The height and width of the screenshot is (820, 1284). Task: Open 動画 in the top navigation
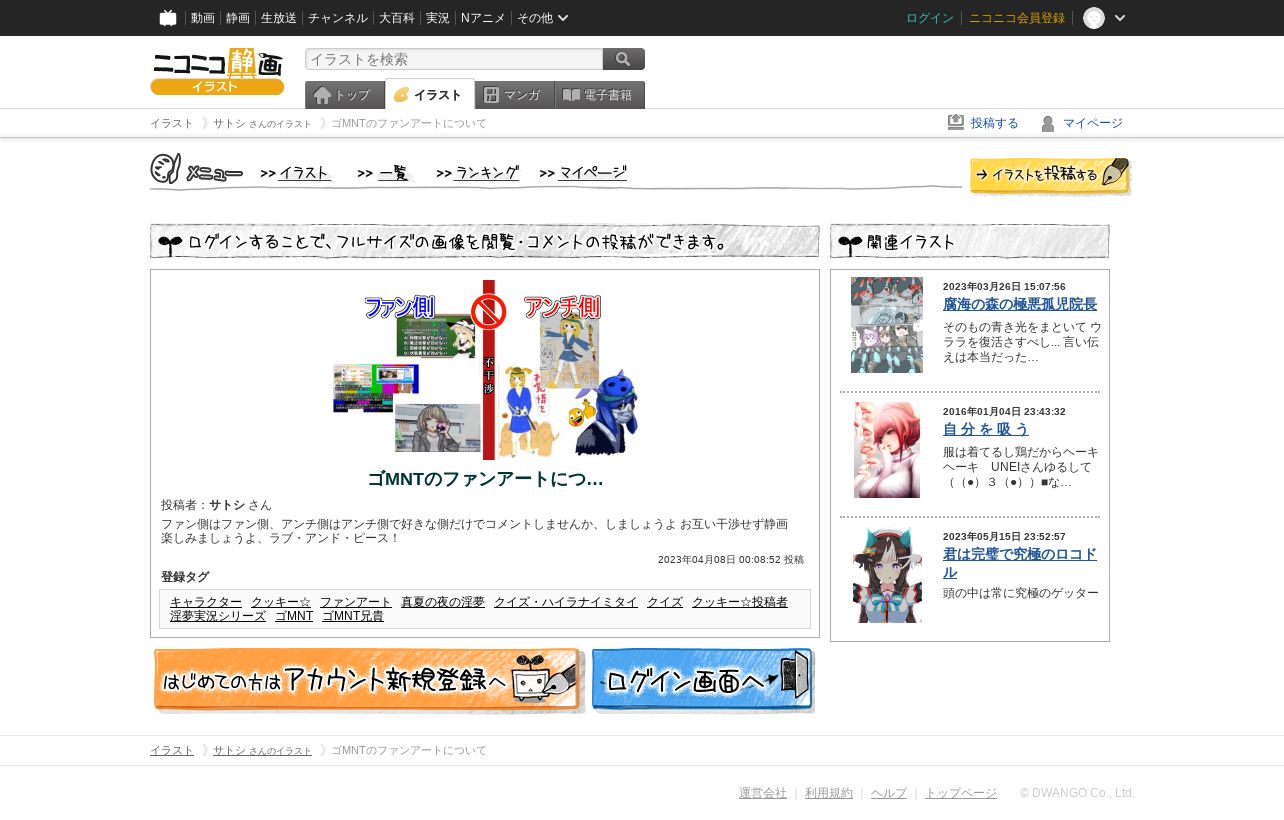[x=203, y=18]
